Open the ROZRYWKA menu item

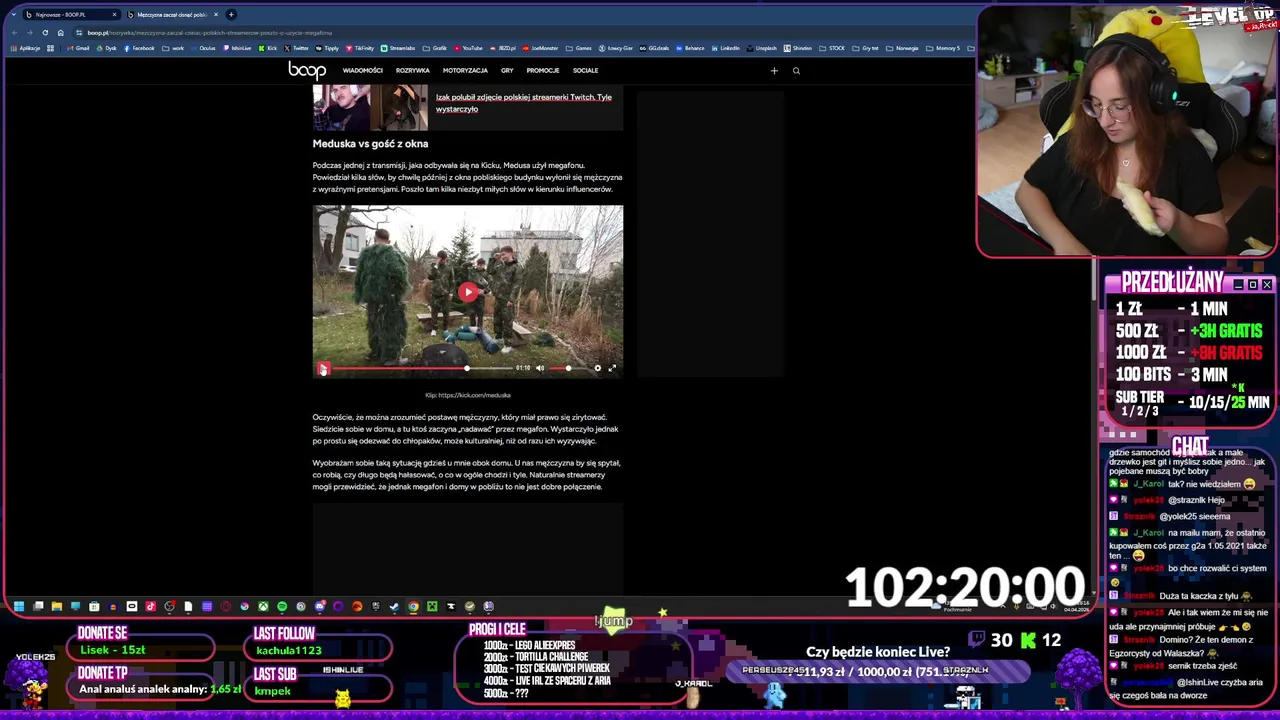click(x=412, y=70)
